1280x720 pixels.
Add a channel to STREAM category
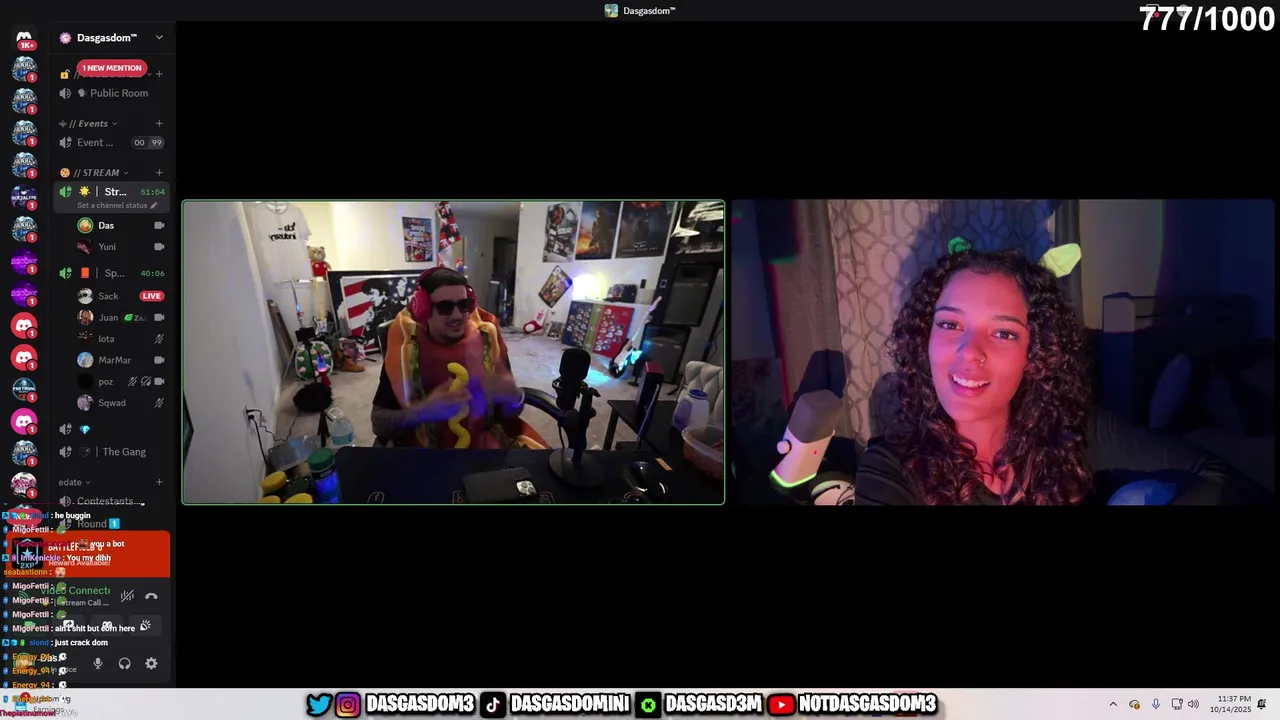click(x=159, y=173)
